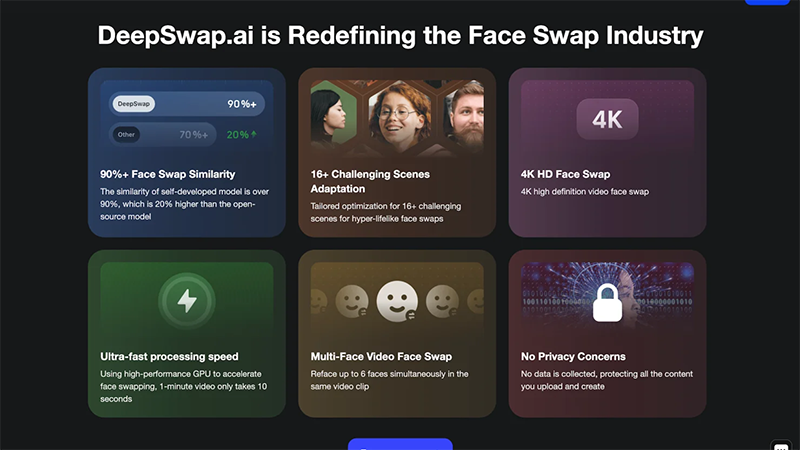Click the blue button at bottom center

(x=400, y=444)
